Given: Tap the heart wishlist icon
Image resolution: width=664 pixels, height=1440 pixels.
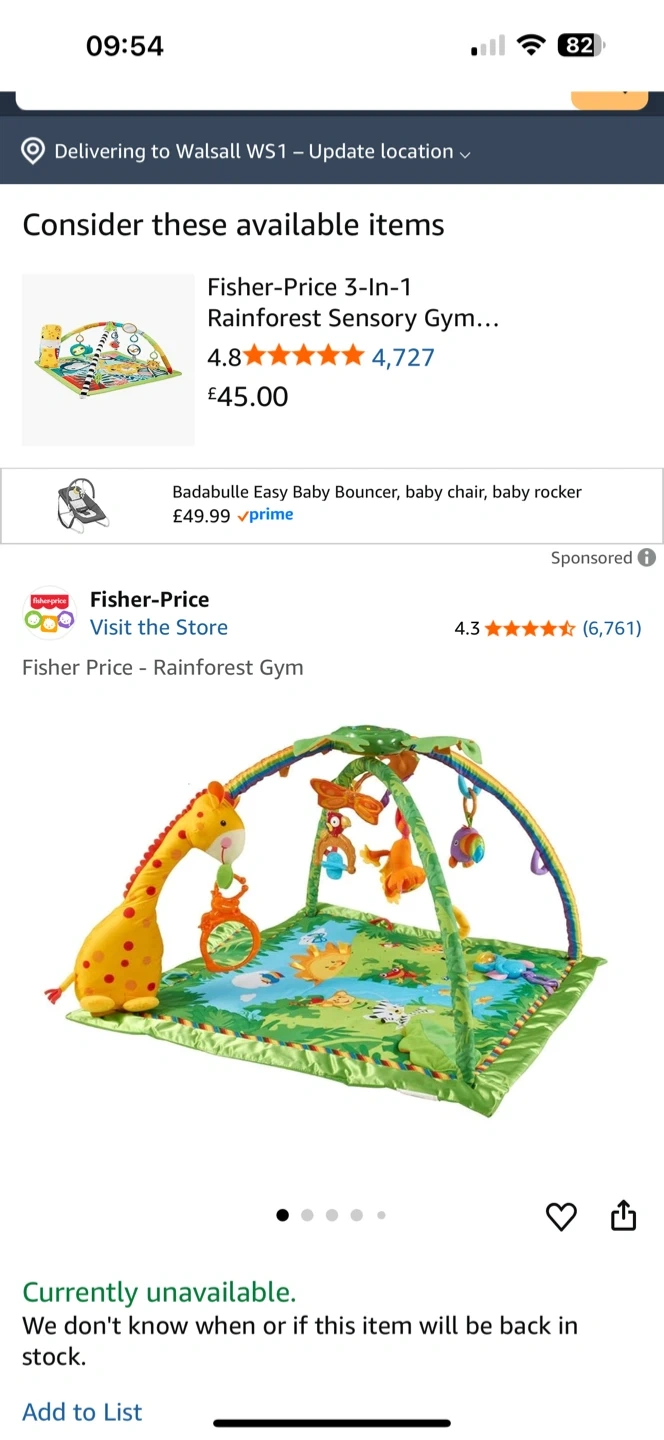Looking at the screenshot, I should click(x=561, y=1216).
